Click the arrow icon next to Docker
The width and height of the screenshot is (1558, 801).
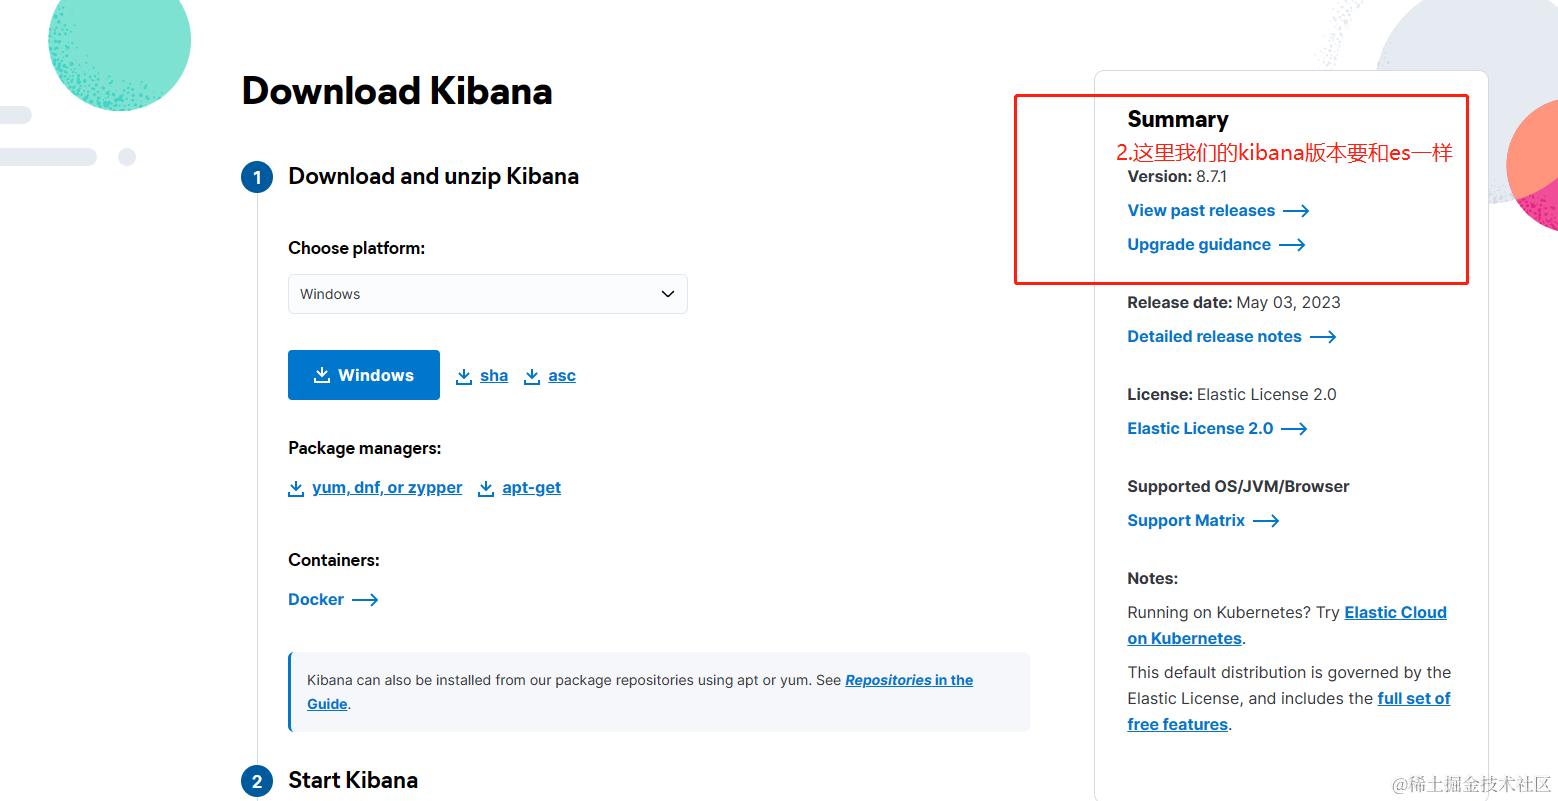(x=365, y=600)
